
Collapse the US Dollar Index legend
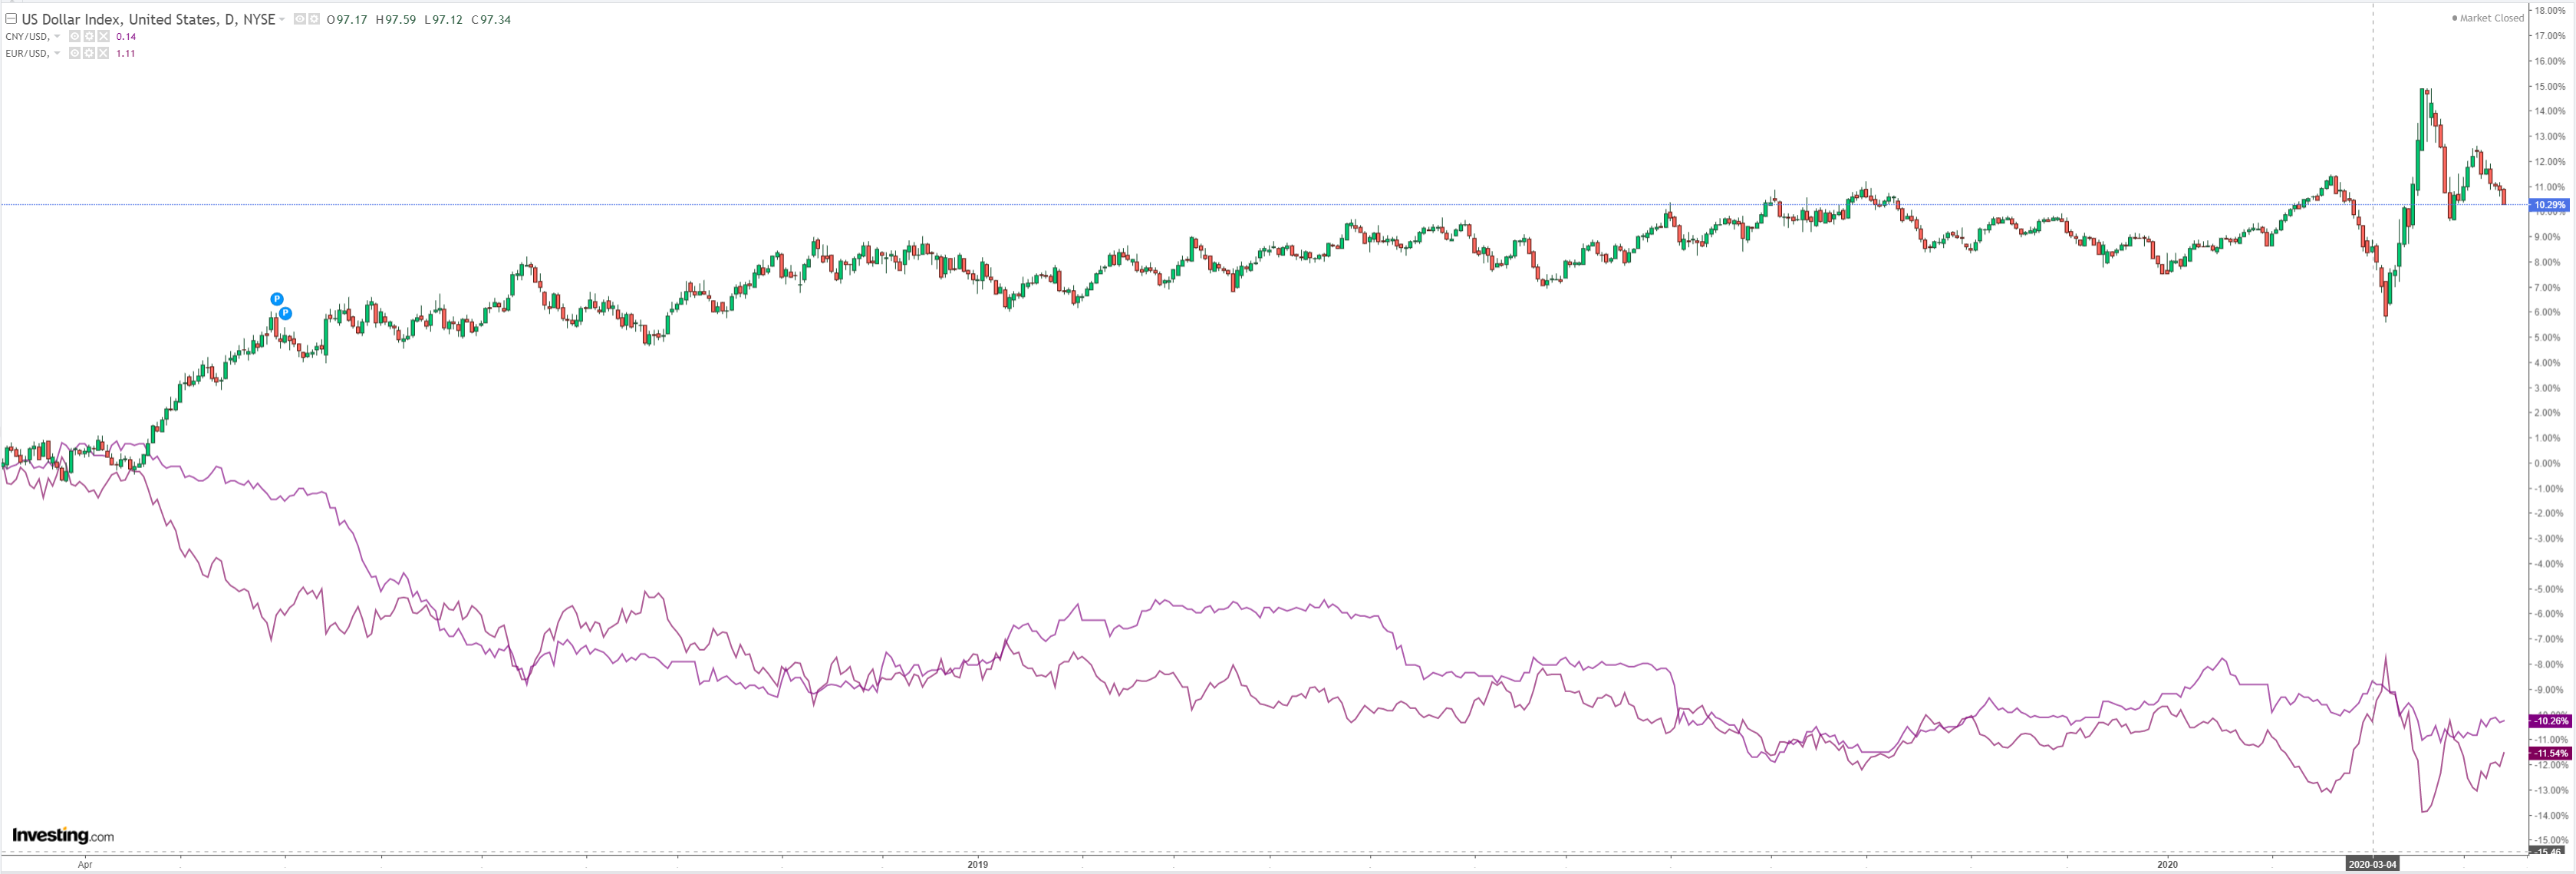pyautogui.click(x=11, y=19)
